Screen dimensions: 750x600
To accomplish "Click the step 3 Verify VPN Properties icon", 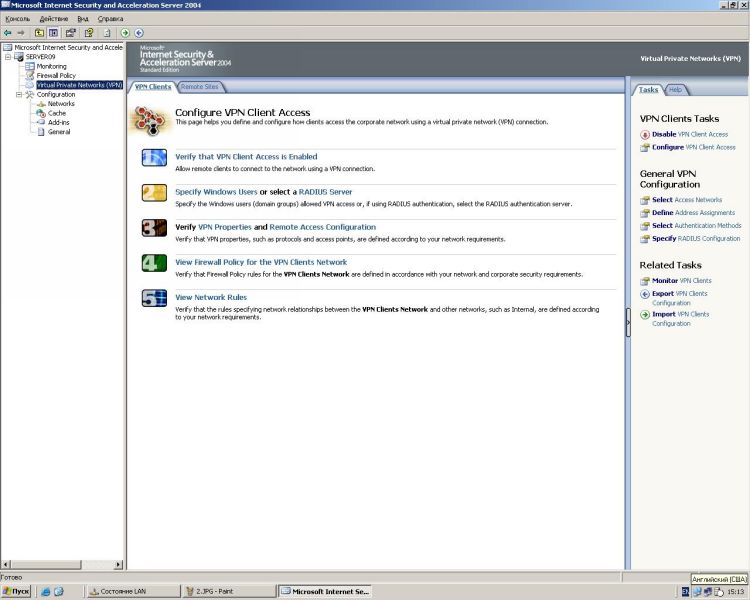I will (x=154, y=228).
